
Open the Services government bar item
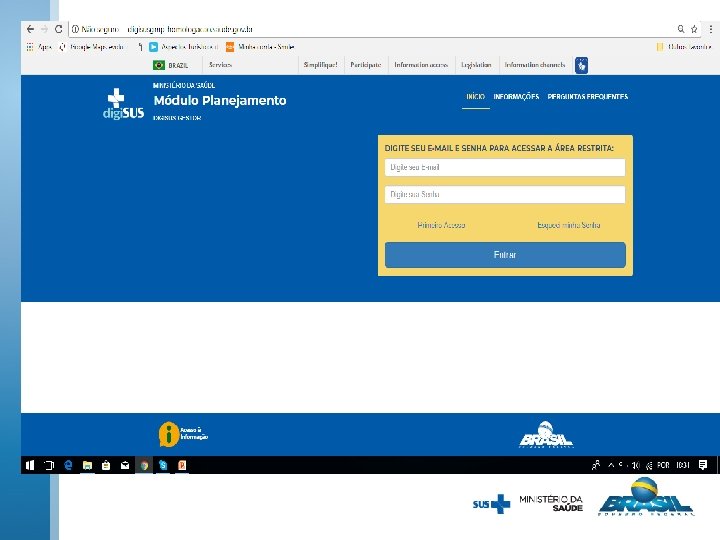point(220,65)
